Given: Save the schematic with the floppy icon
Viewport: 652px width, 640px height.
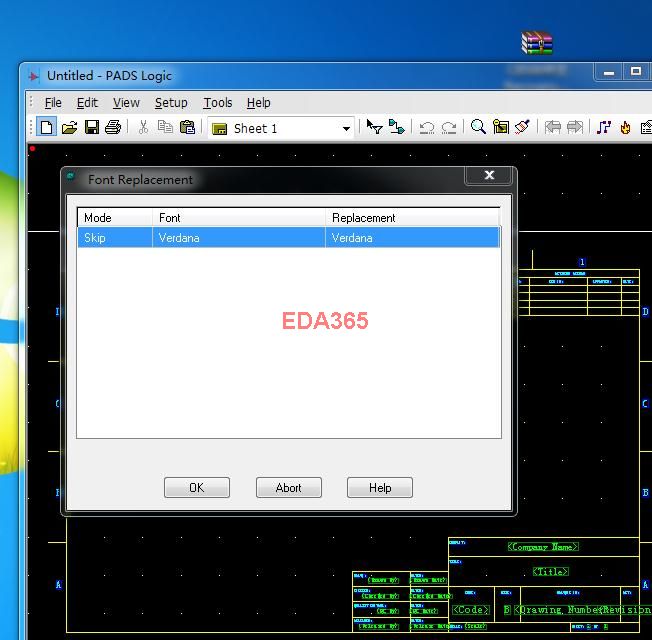Looking at the screenshot, I should pos(91,127).
